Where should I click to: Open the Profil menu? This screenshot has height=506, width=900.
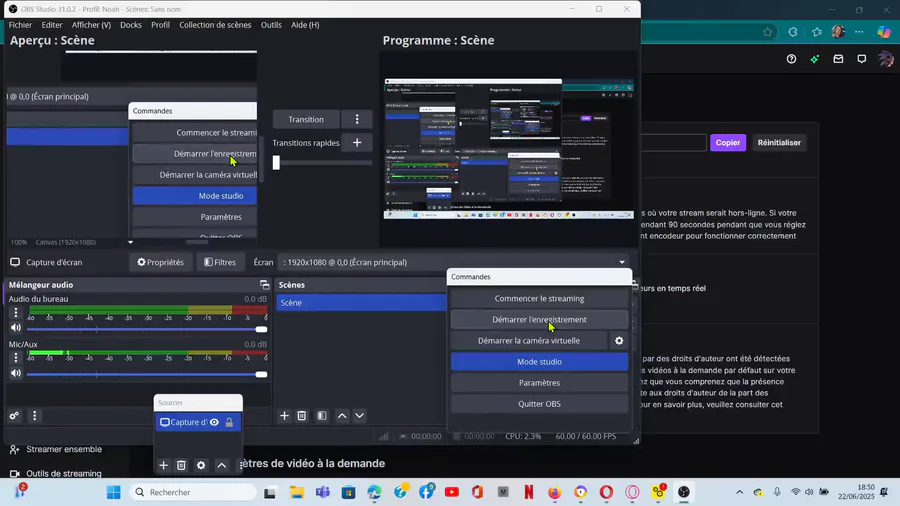pos(160,25)
